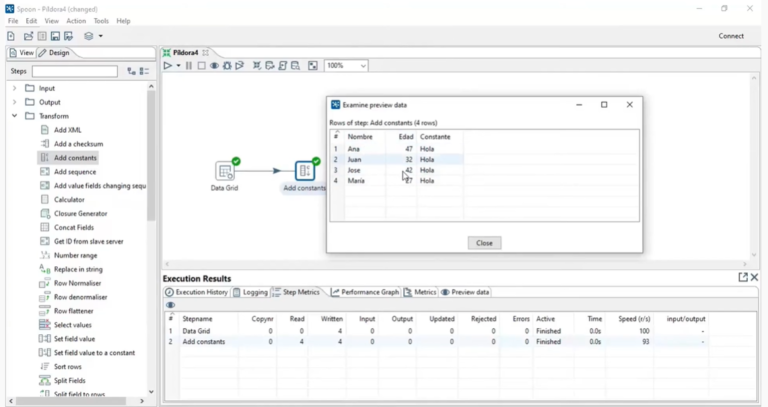Toggle the show/hide results grid icon

point(313,66)
